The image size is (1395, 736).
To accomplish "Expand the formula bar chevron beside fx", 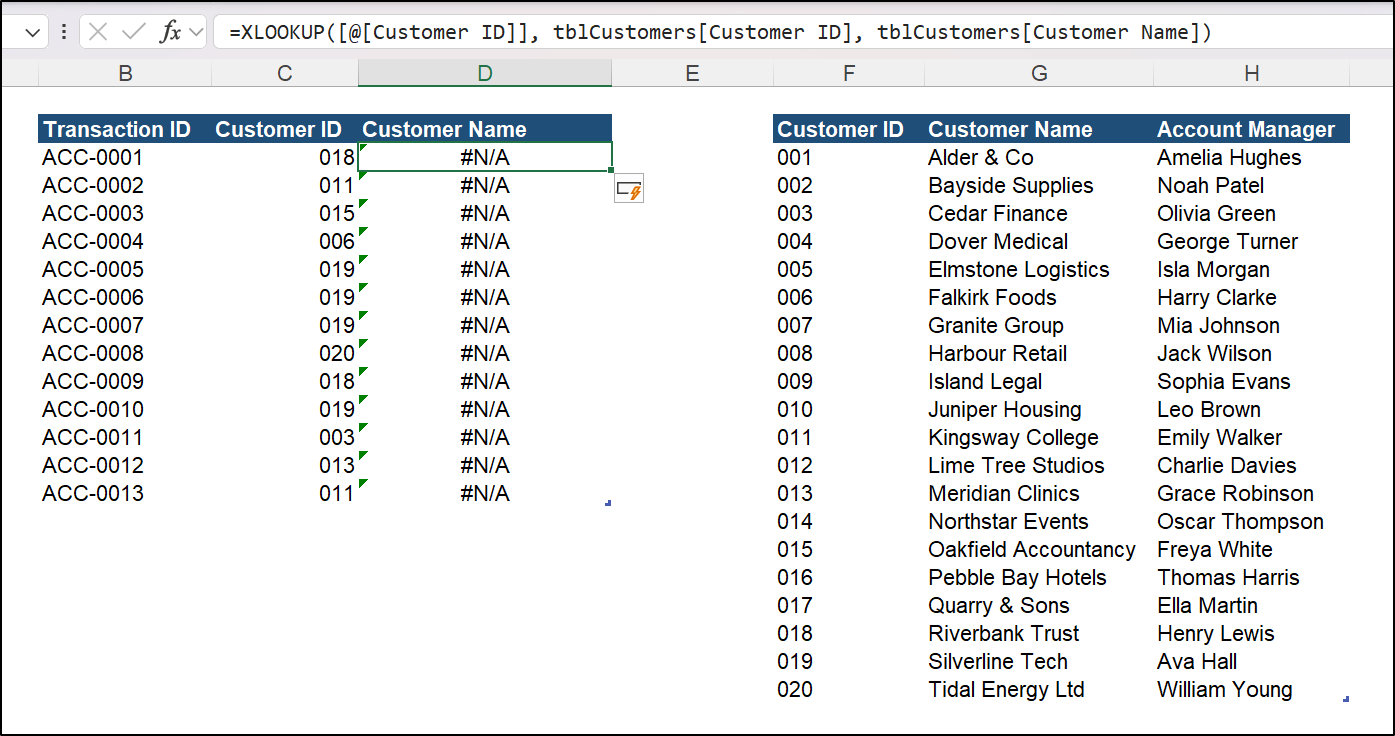I will point(196,32).
